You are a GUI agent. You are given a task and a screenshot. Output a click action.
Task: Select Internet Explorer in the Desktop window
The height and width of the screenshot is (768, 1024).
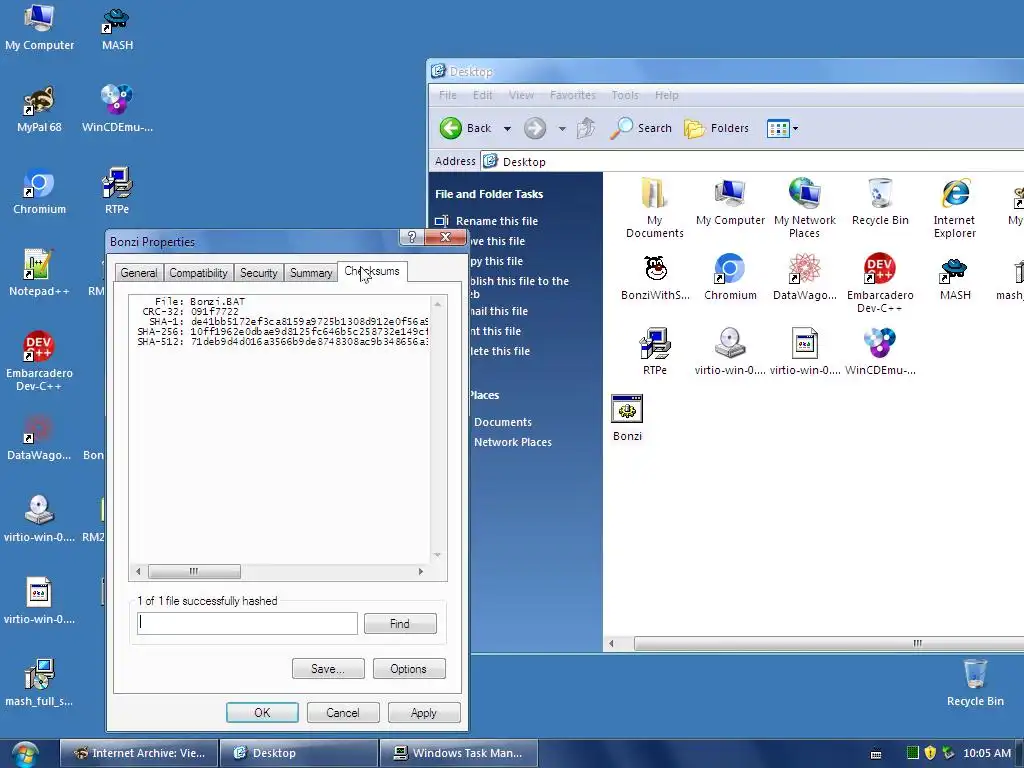955,208
